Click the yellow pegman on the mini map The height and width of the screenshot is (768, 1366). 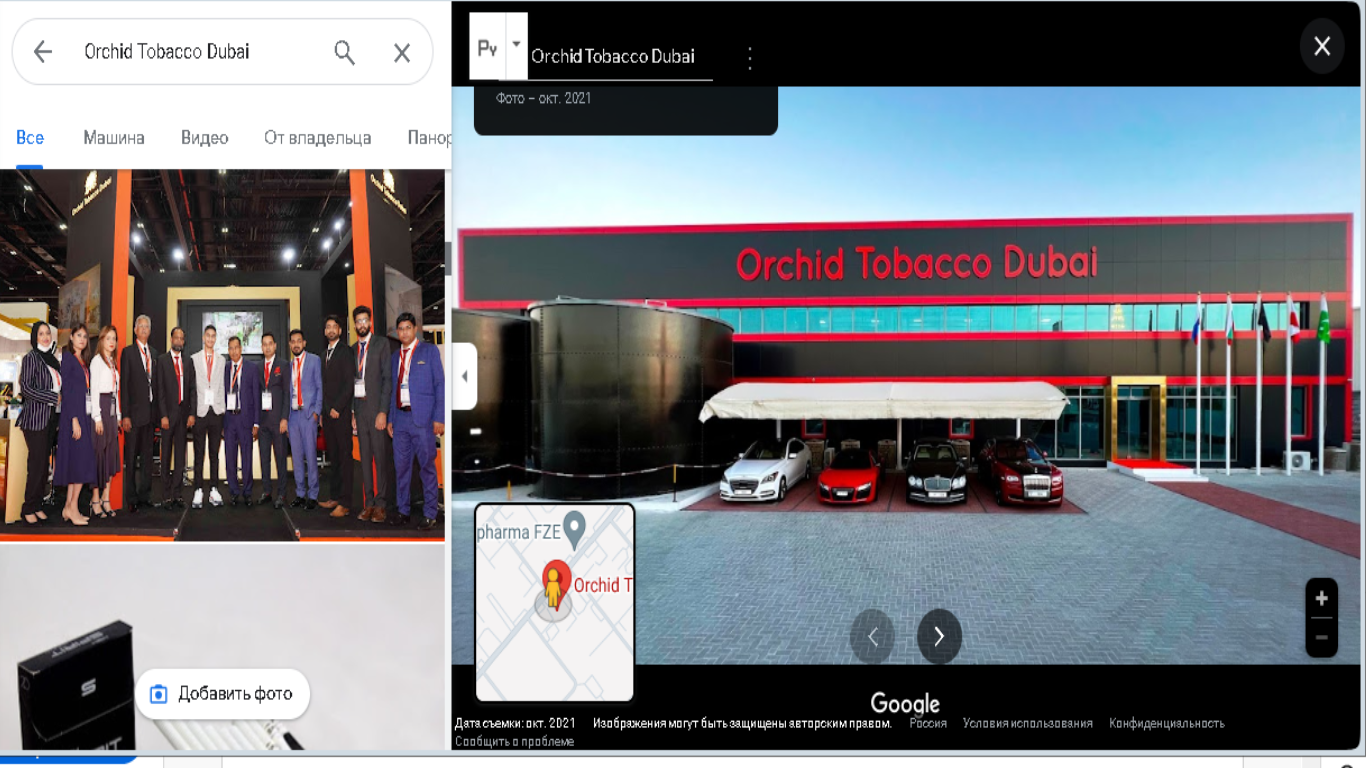pos(553,590)
